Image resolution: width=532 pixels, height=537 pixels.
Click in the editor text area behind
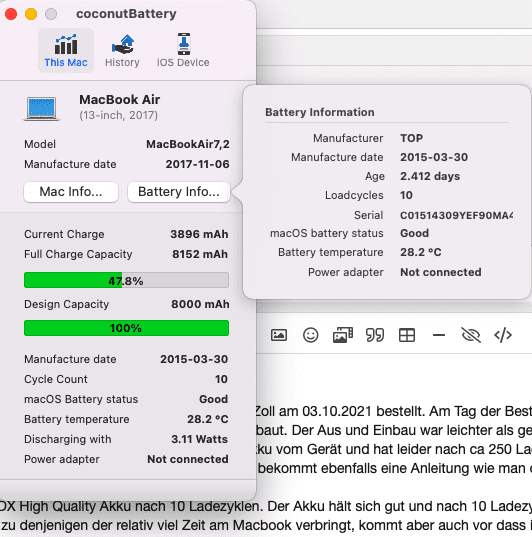pyautogui.click(x=394, y=445)
